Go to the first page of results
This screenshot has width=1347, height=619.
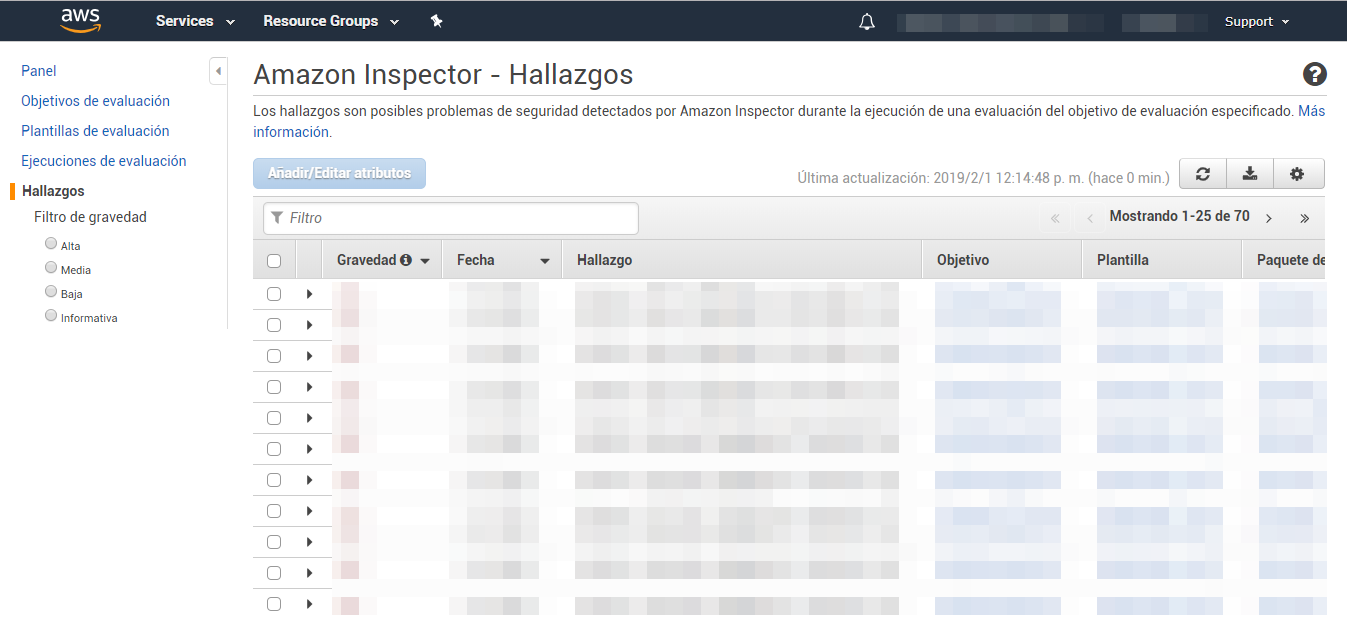click(x=1055, y=218)
